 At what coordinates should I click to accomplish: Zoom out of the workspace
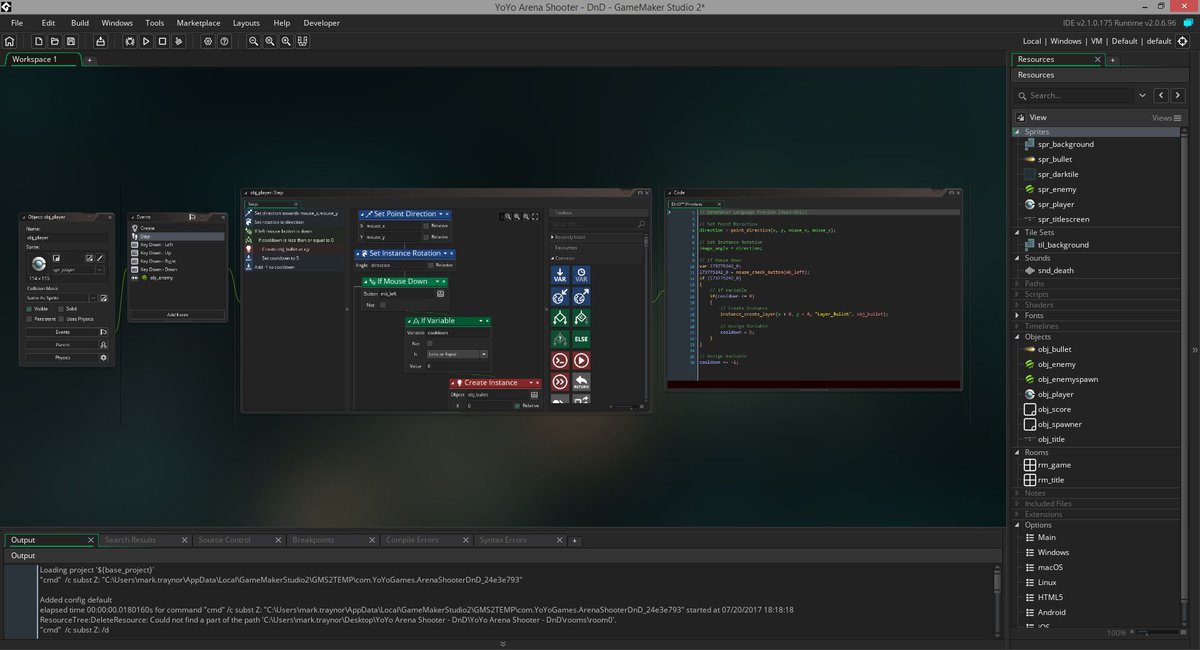[x=254, y=41]
